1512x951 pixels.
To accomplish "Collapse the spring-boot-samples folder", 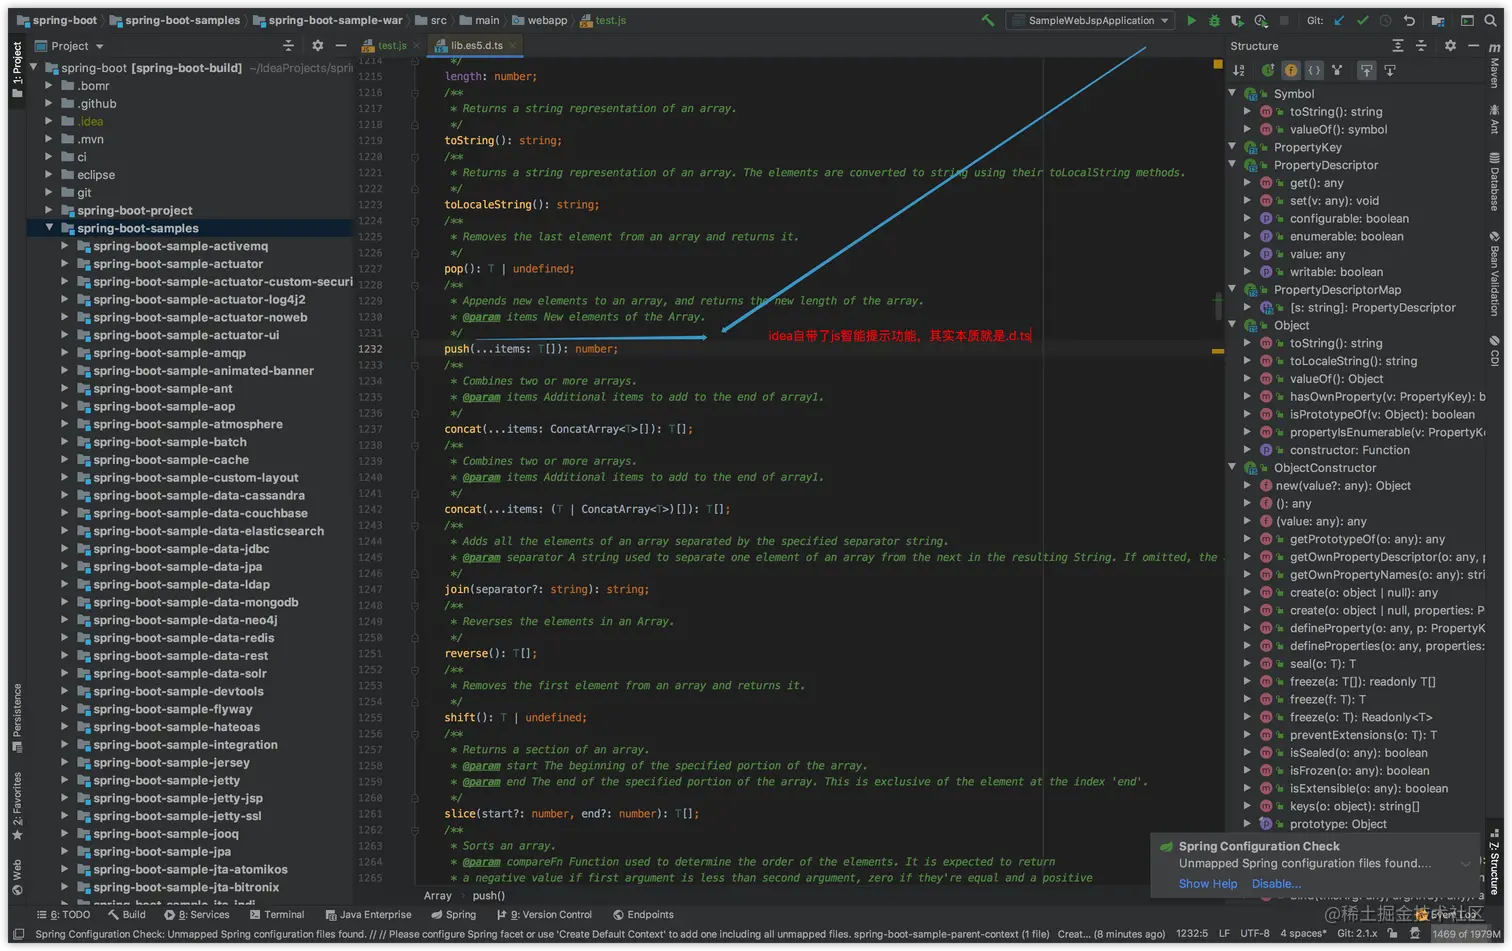I will pos(49,228).
